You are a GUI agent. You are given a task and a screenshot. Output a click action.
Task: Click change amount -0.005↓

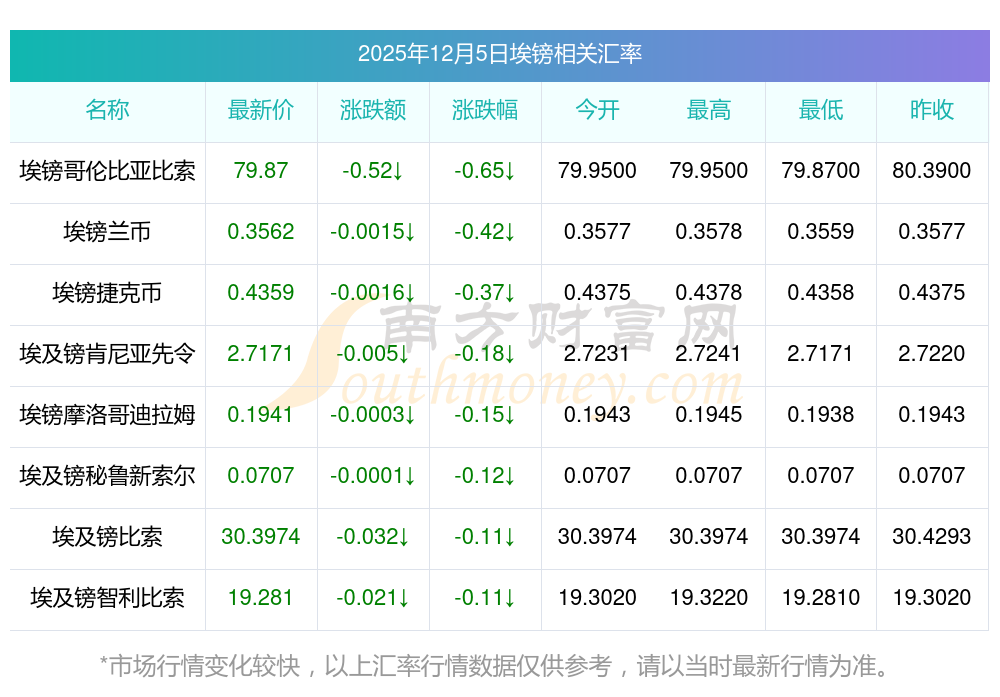(373, 354)
